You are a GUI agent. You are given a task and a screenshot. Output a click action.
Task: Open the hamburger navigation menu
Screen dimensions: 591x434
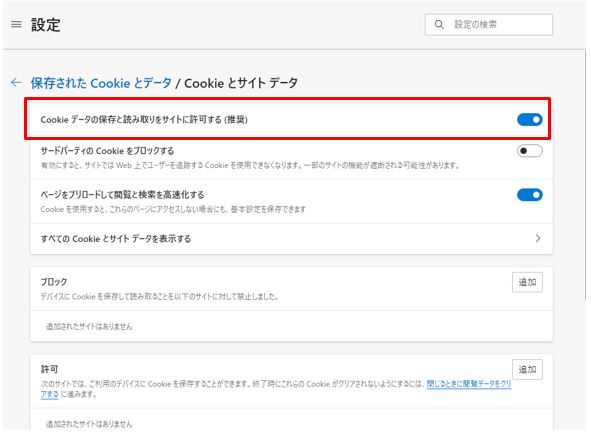16,25
